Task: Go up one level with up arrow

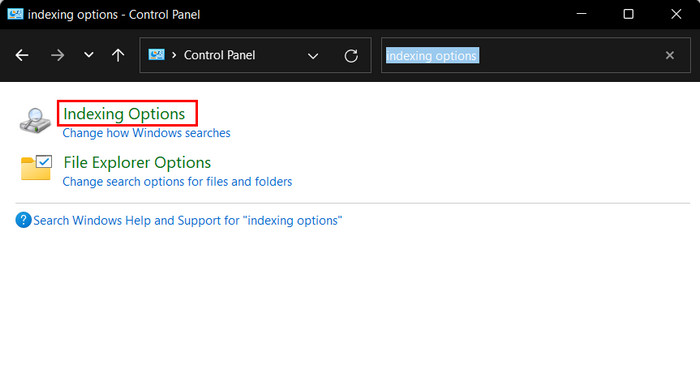Action: (x=118, y=55)
